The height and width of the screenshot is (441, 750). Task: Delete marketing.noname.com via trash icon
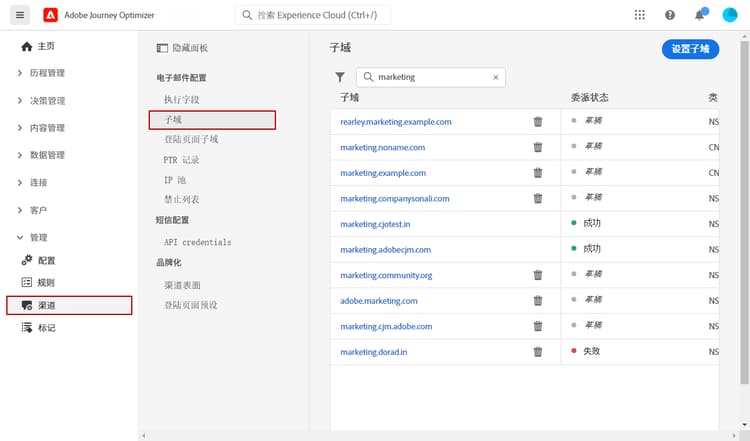click(x=538, y=147)
